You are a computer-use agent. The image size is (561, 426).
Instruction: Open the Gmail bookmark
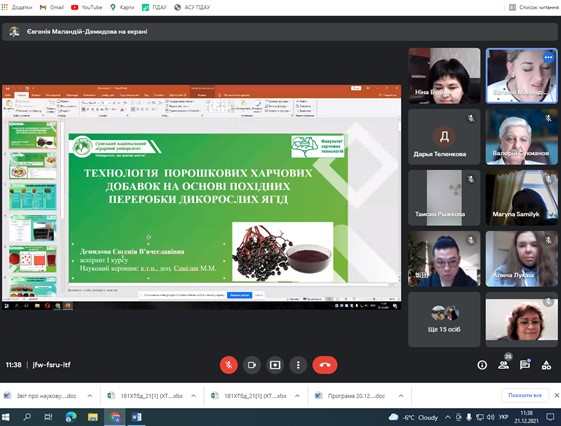[x=52, y=7]
